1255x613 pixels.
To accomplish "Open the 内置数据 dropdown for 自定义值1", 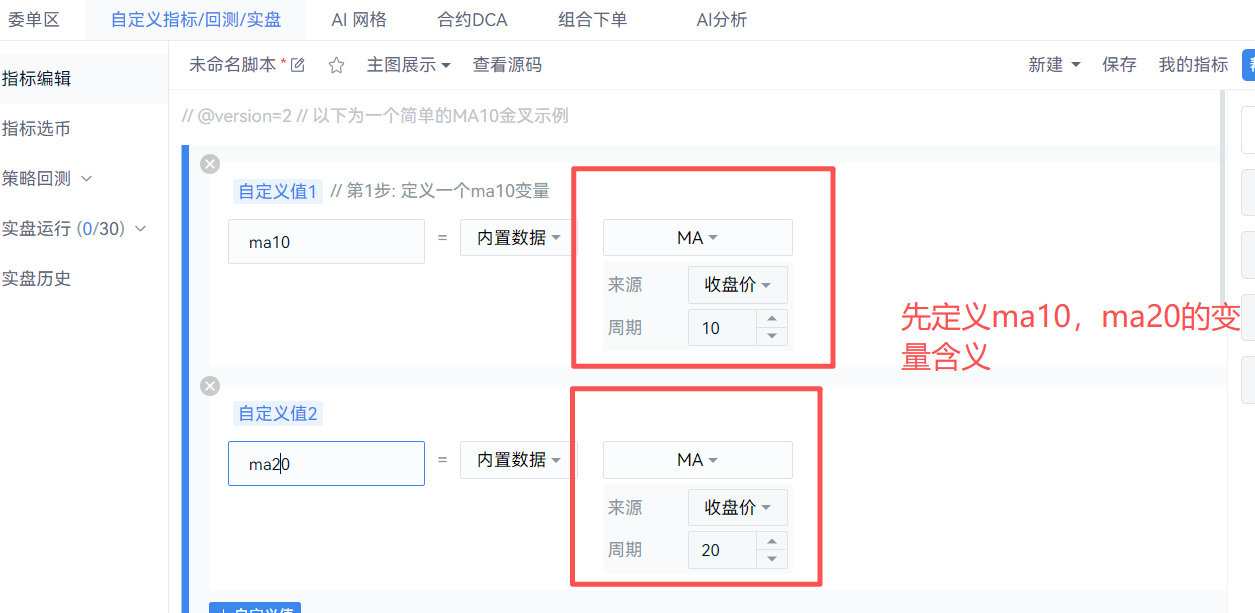I will [518, 238].
